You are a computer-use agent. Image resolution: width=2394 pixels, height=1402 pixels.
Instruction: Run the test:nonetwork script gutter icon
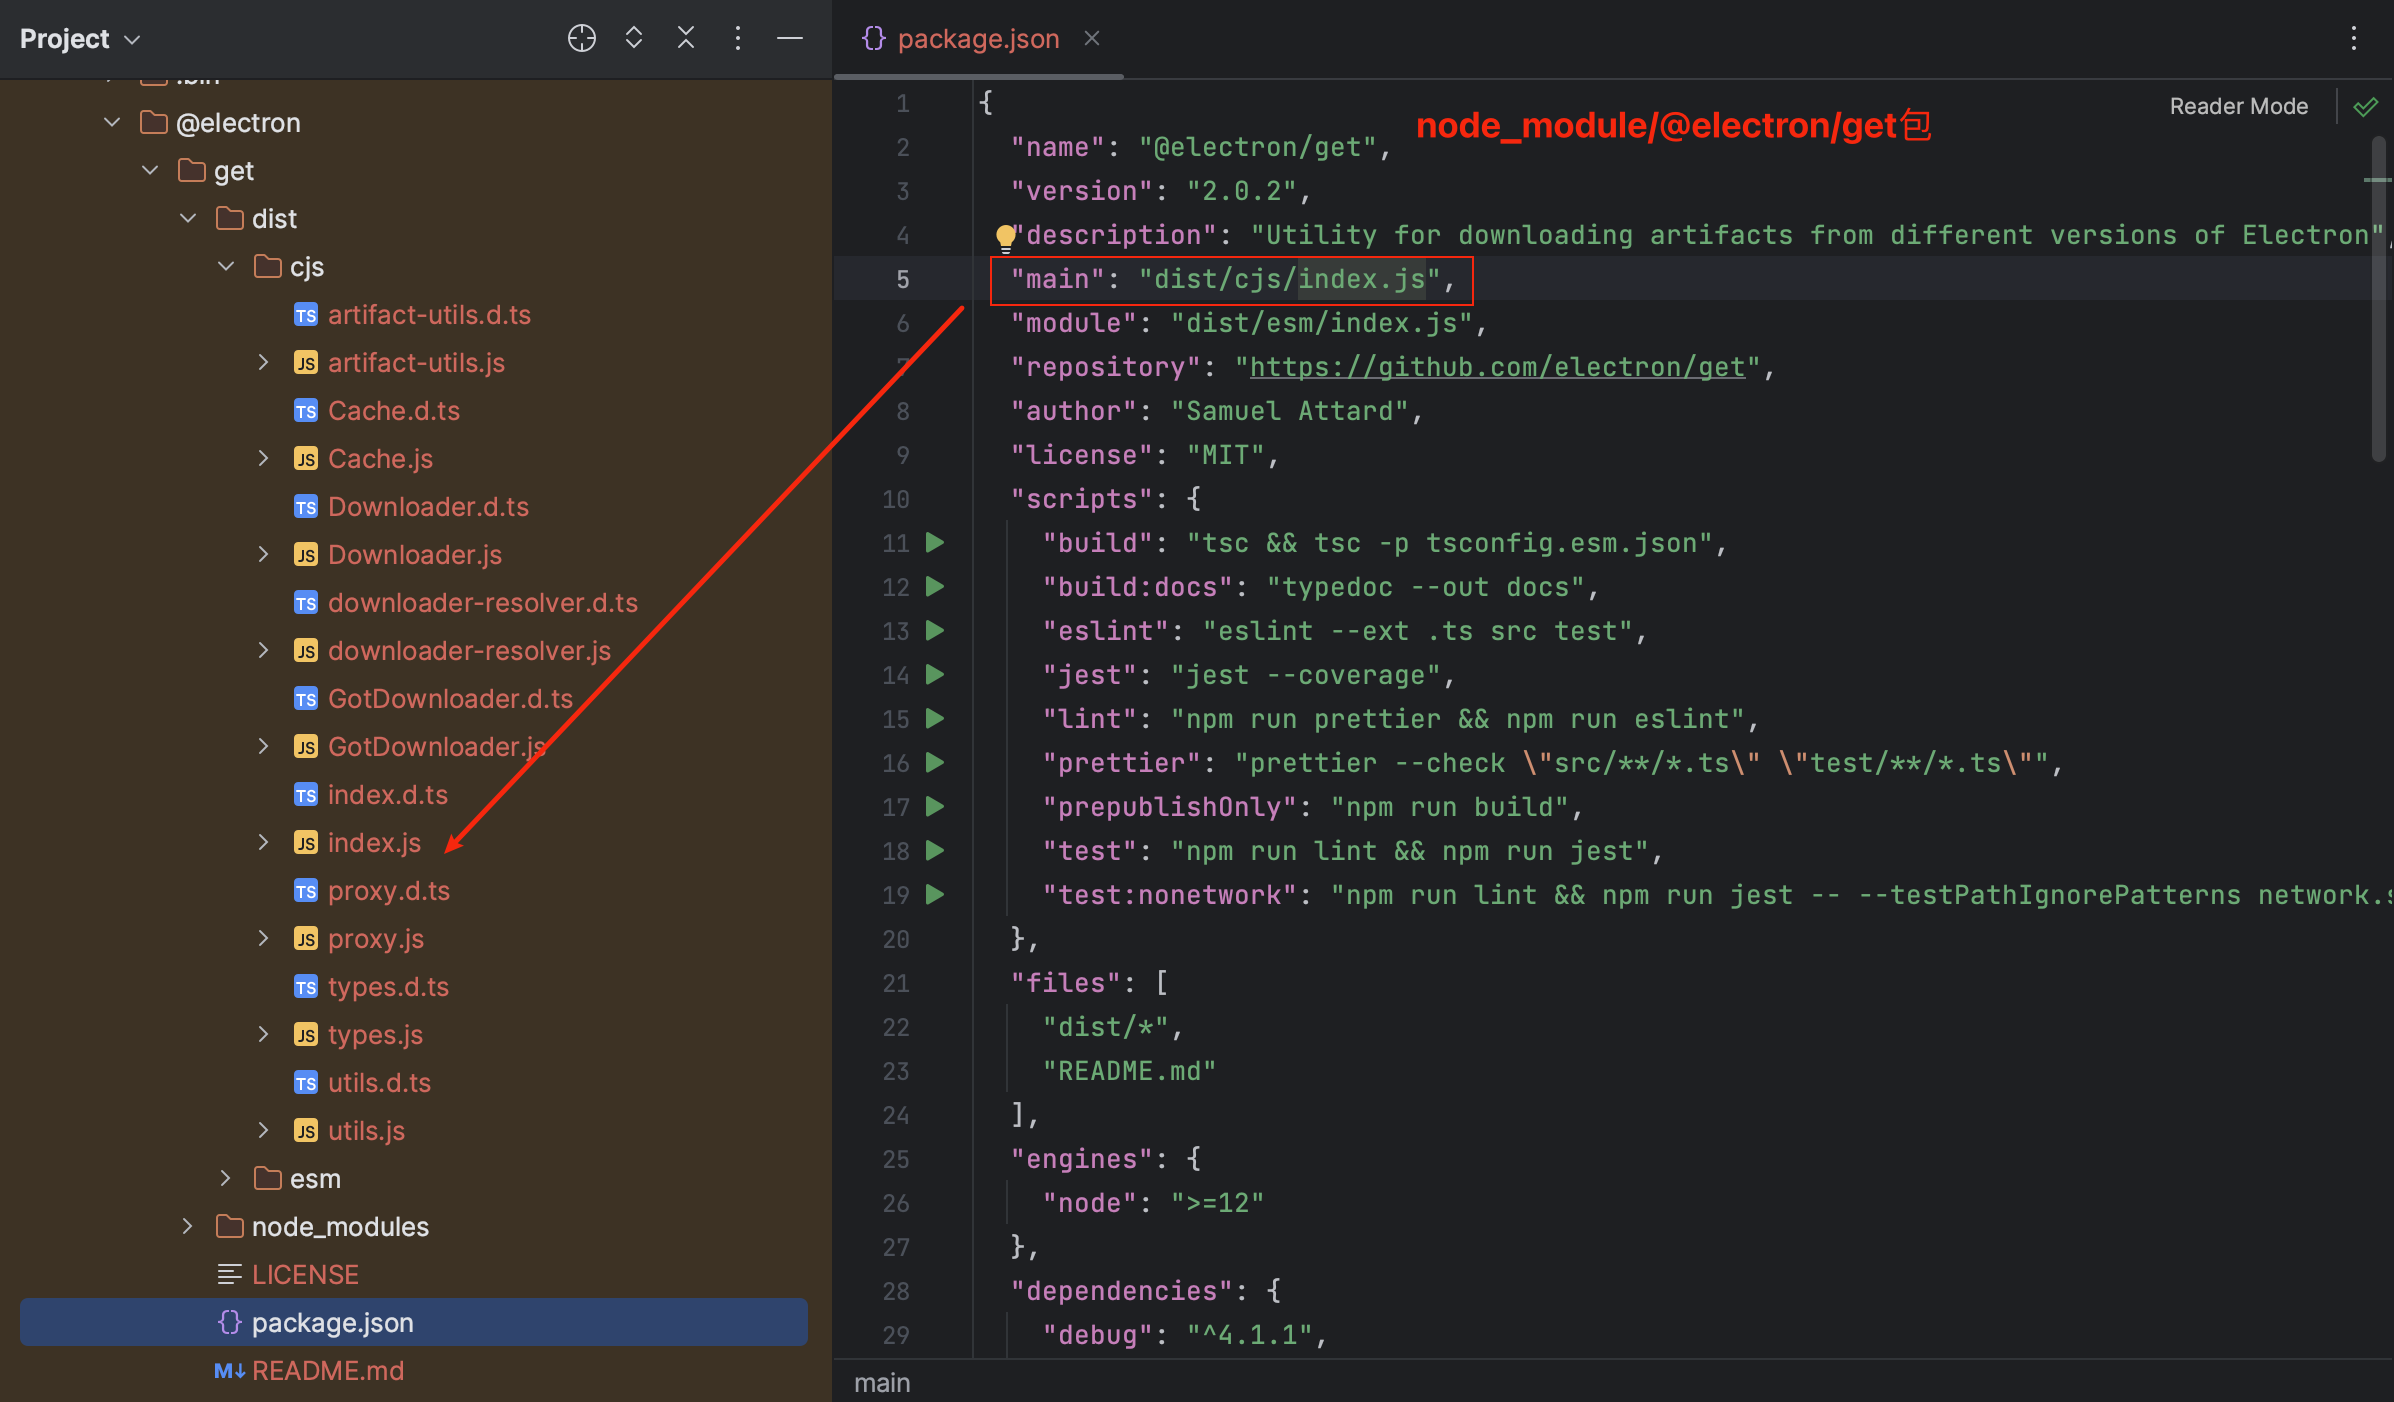click(935, 894)
